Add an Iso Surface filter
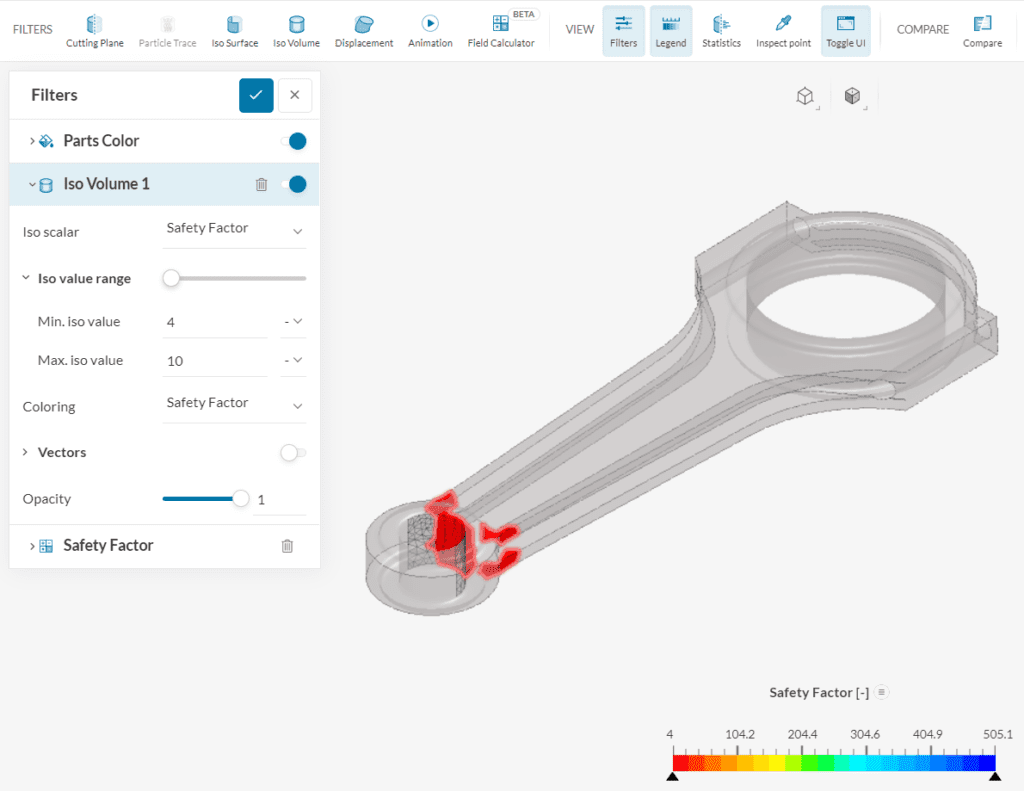Image resolution: width=1024 pixels, height=791 pixels. click(x=235, y=28)
